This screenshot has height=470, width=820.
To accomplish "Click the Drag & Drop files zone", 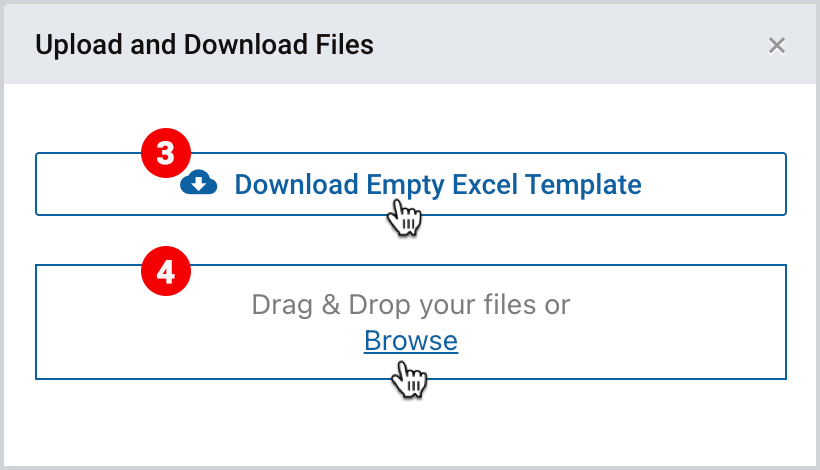I will pos(411,322).
